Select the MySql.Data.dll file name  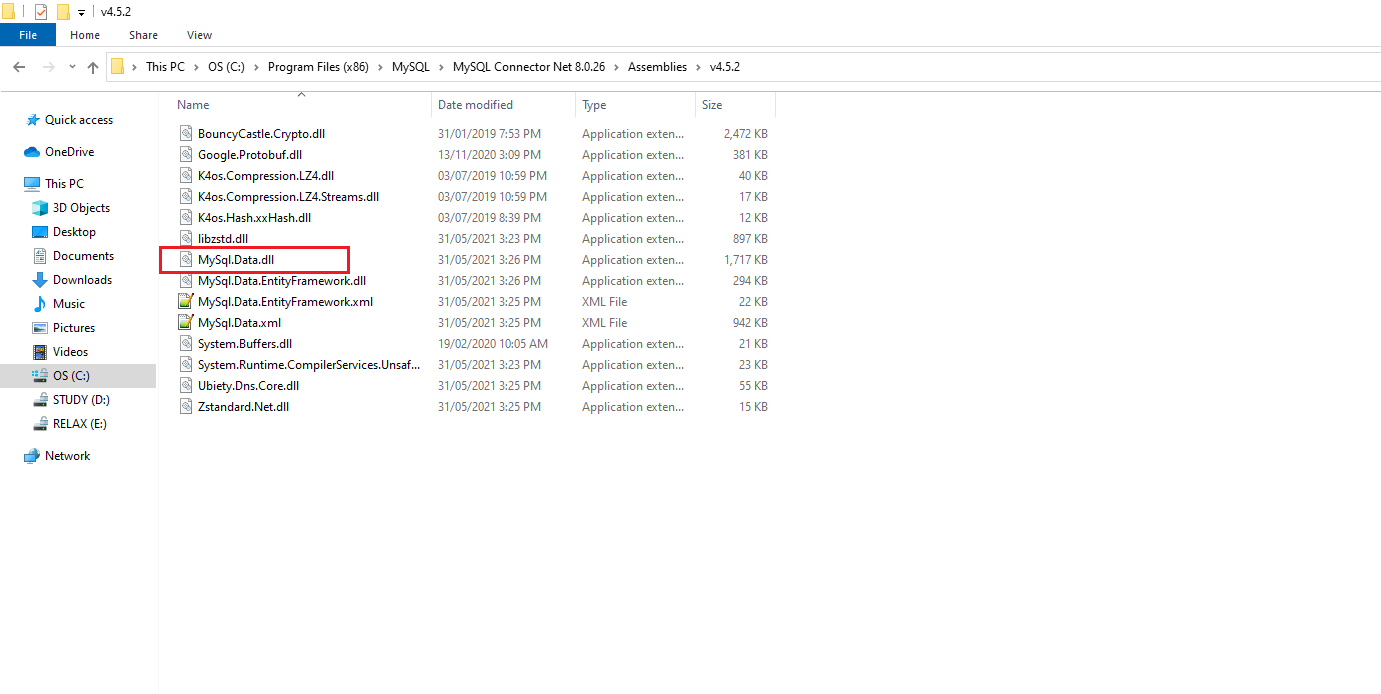[236, 260]
